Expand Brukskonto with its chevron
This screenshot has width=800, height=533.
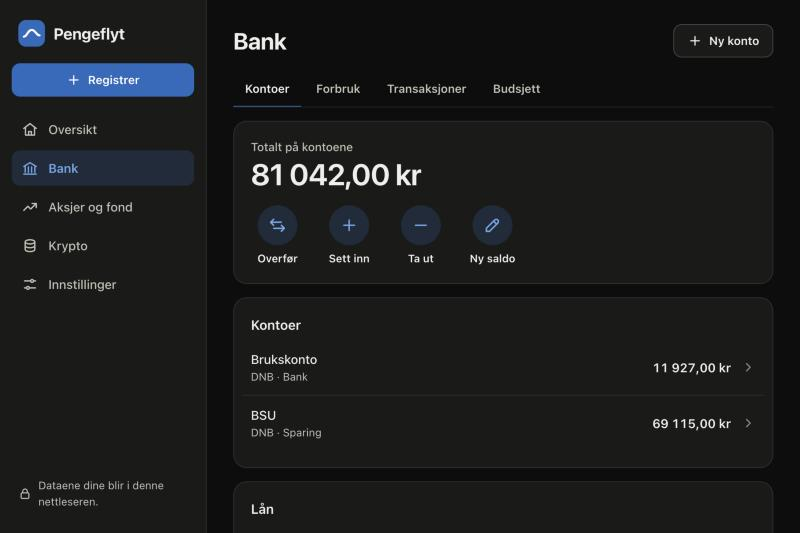pyautogui.click(x=748, y=368)
